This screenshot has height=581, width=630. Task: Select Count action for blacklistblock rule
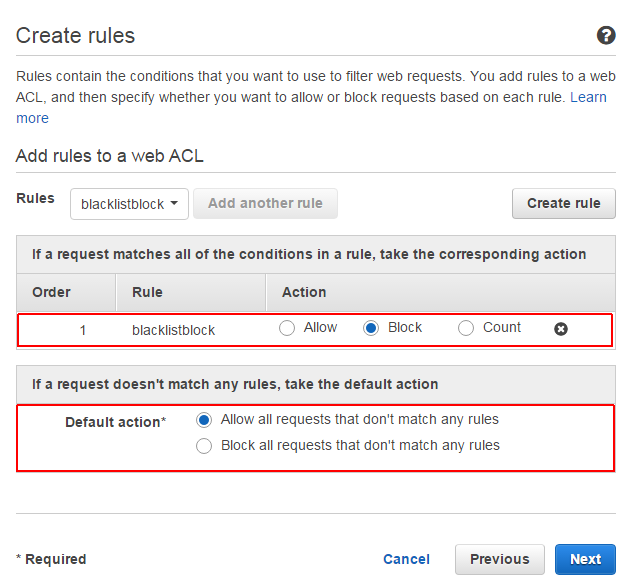[466, 328]
